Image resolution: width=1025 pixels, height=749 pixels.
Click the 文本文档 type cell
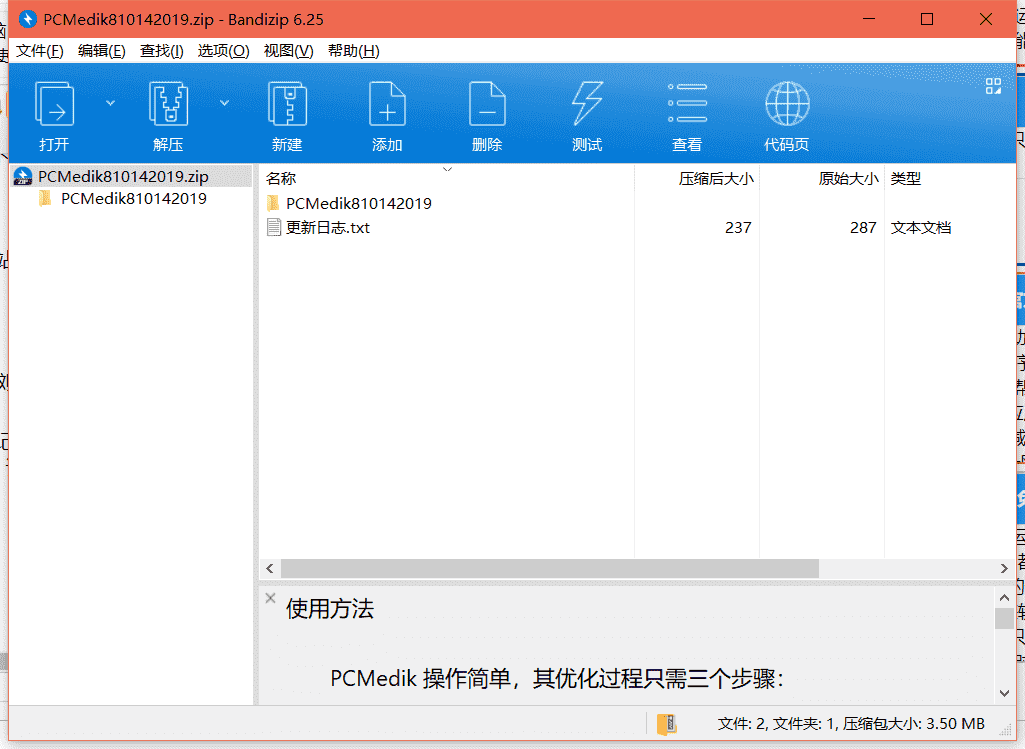click(x=920, y=227)
